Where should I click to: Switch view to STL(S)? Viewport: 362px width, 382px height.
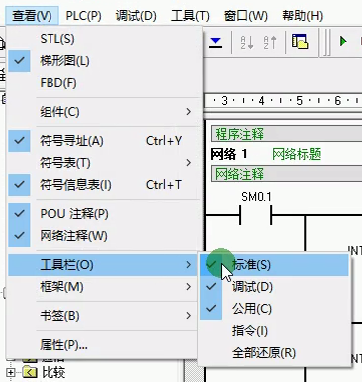coord(104,39)
